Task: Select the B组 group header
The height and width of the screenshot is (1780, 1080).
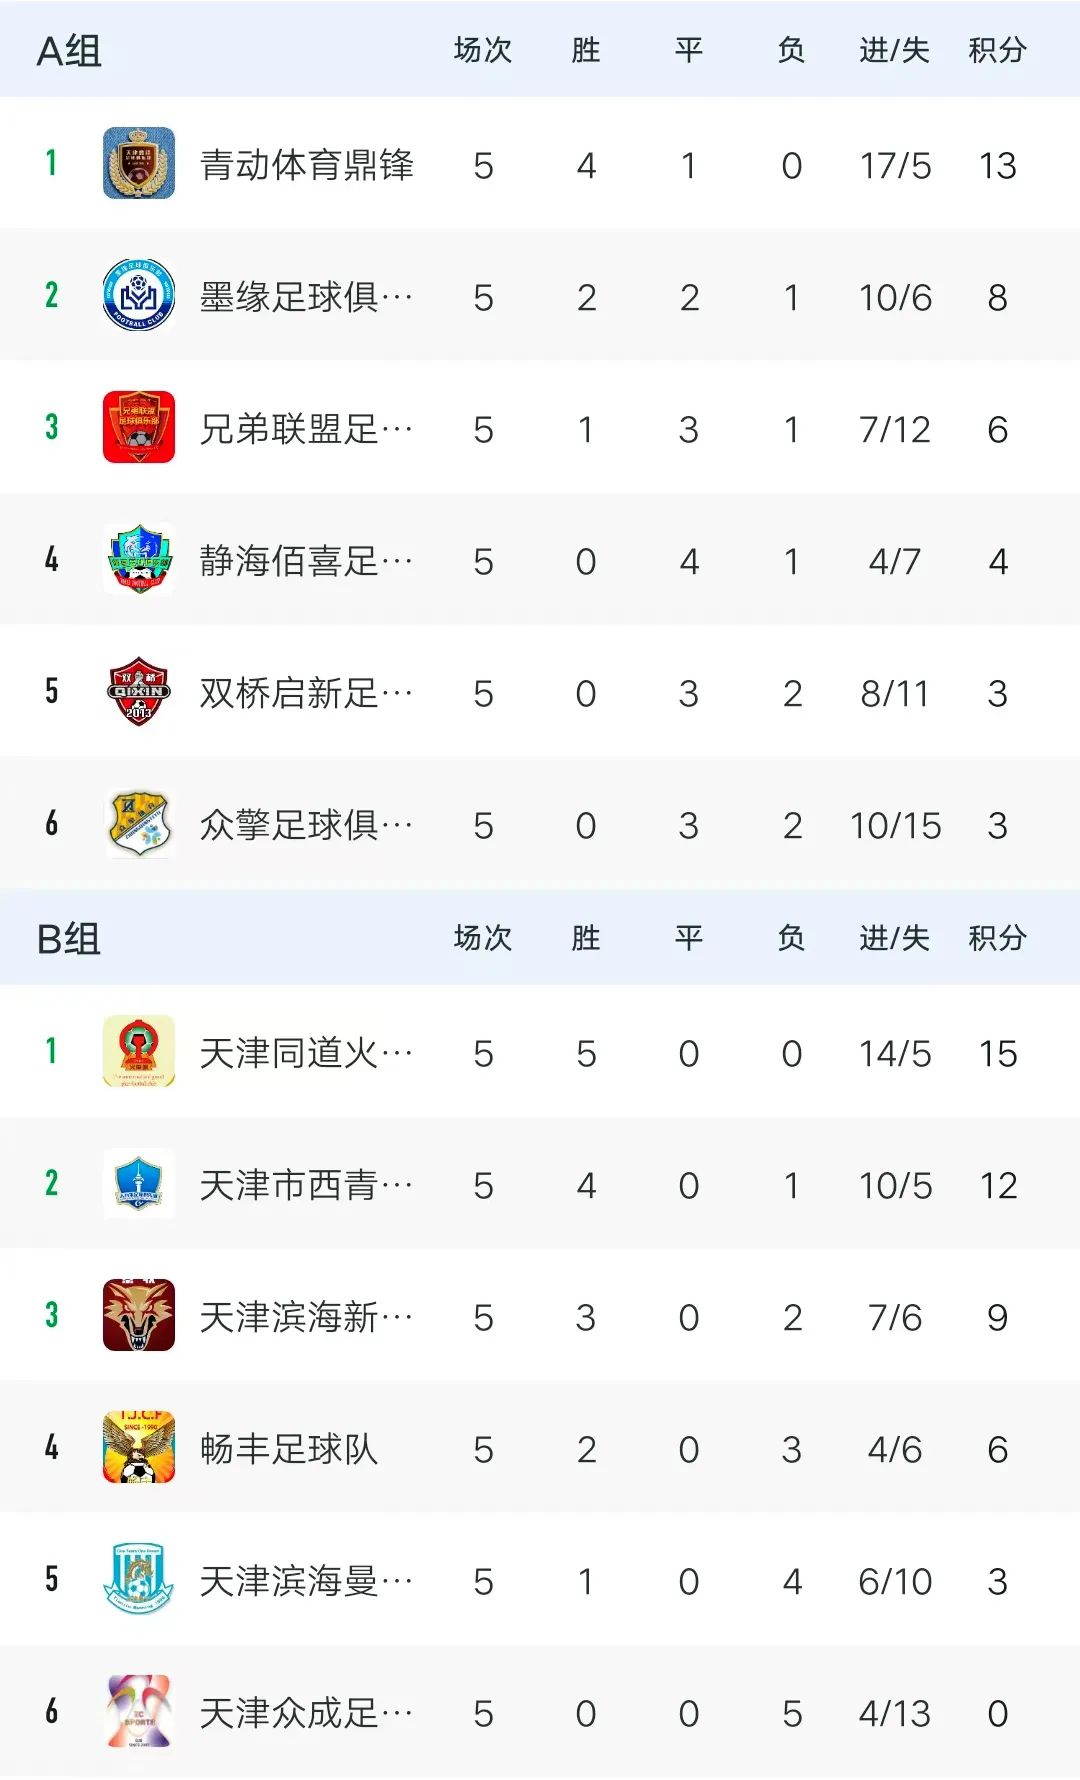Action: tap(69, 939)
